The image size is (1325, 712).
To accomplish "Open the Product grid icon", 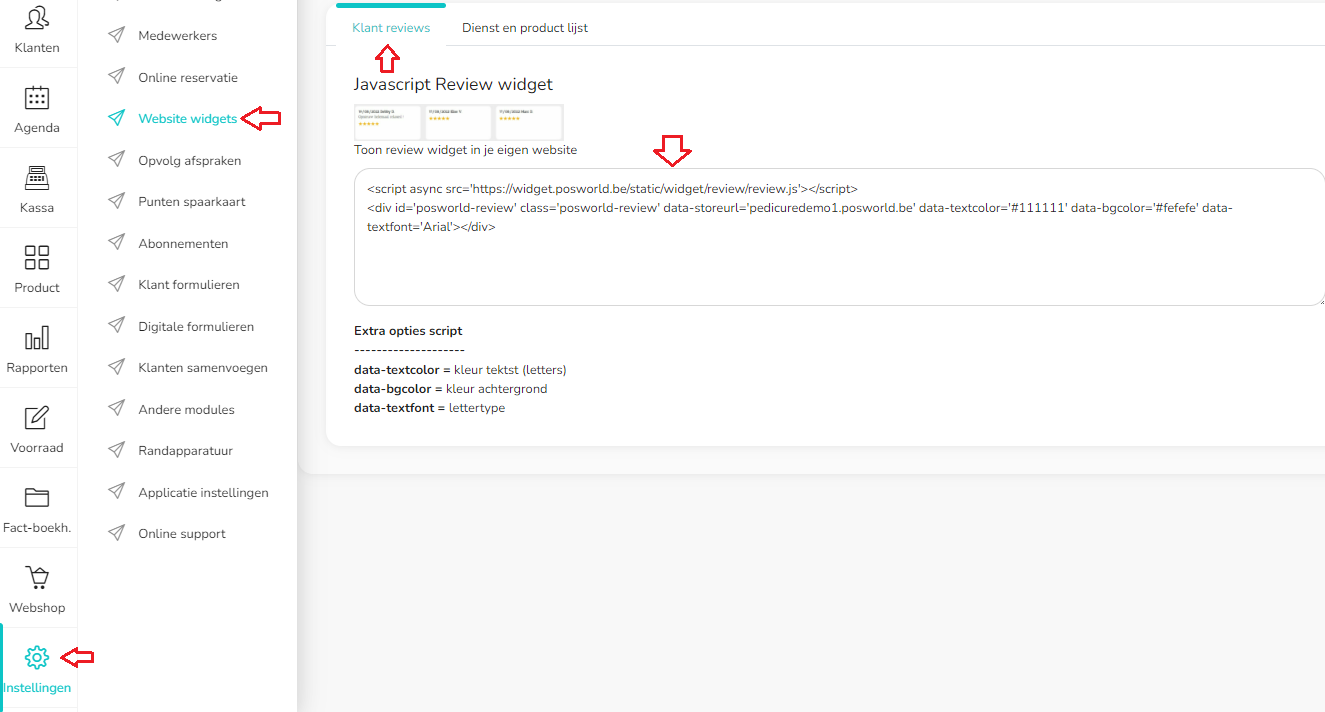I will click(x=37, y=257).
